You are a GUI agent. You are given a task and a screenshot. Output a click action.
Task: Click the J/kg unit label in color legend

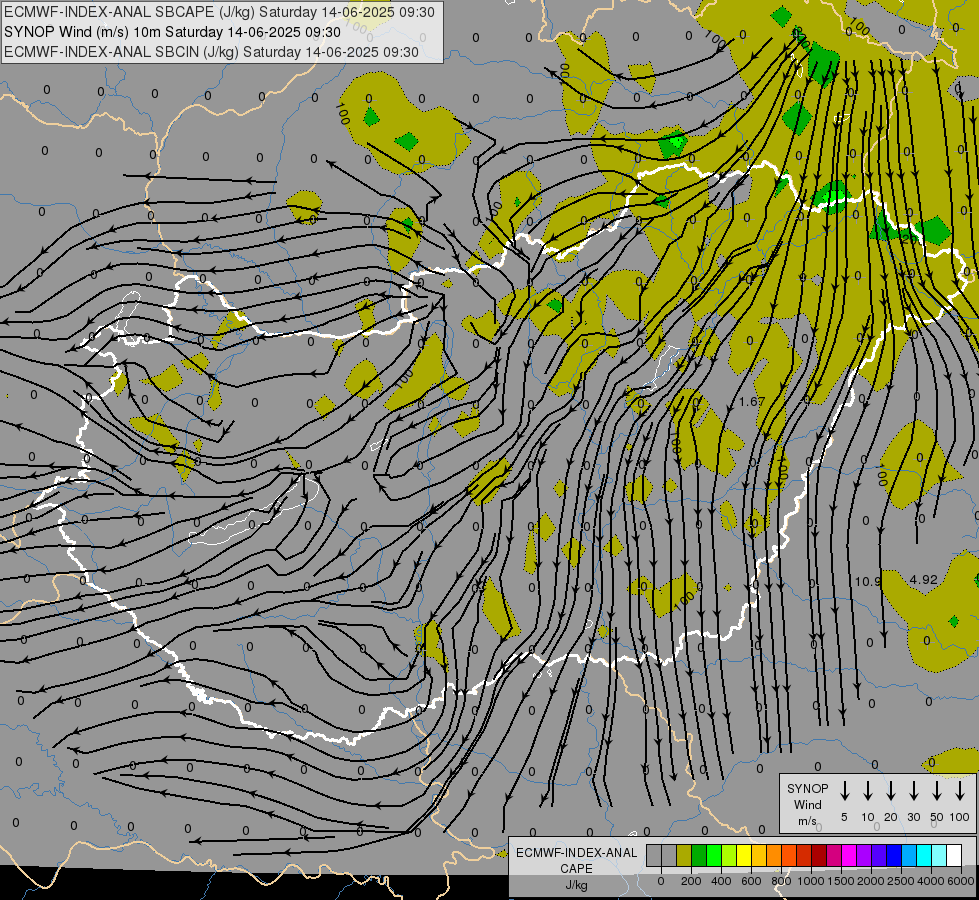pyautogui.click(x=576, y=885)
